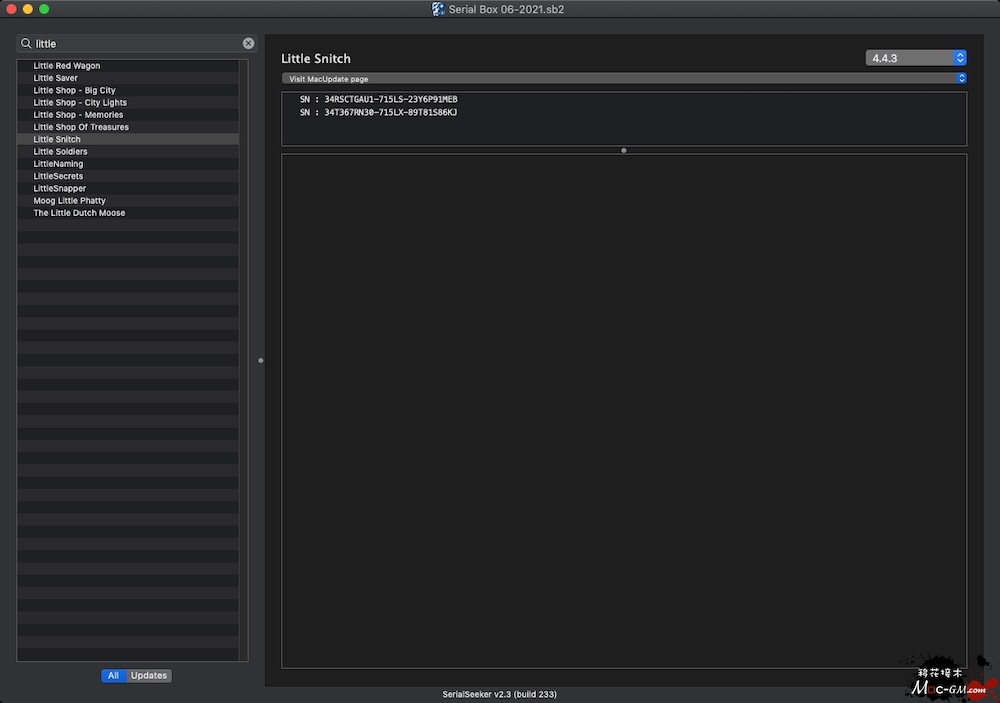Click the vertical sidebar splitter handle

(x=261, y=360)
